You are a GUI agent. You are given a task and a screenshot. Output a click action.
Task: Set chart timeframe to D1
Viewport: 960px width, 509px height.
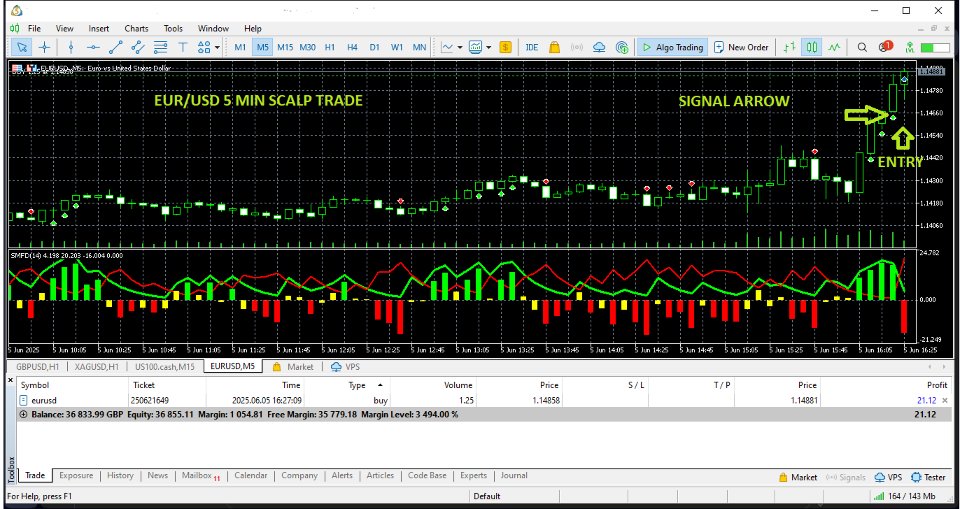click(375, 47)
